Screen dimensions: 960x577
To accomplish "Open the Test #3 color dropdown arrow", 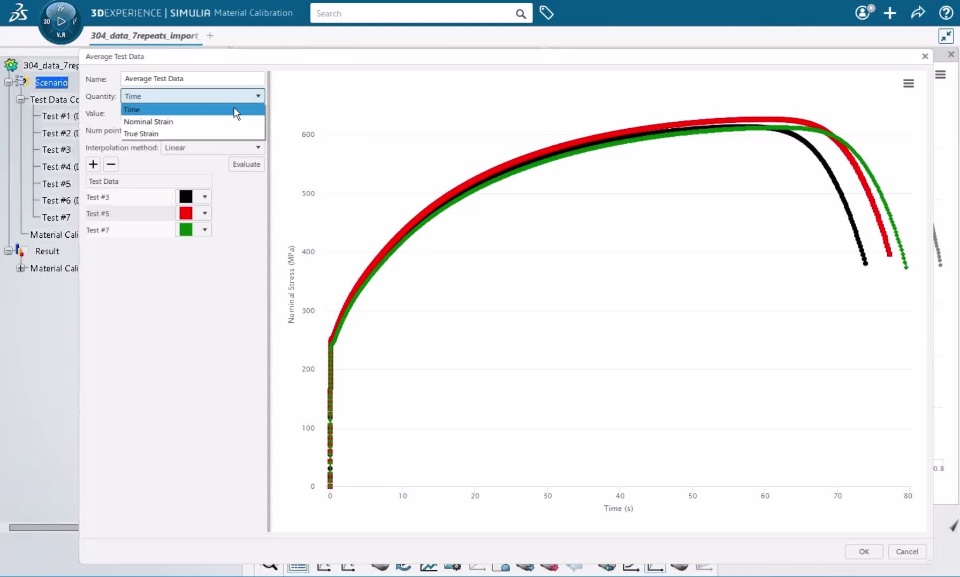I will pyautogui.click(x=204, y=197).
